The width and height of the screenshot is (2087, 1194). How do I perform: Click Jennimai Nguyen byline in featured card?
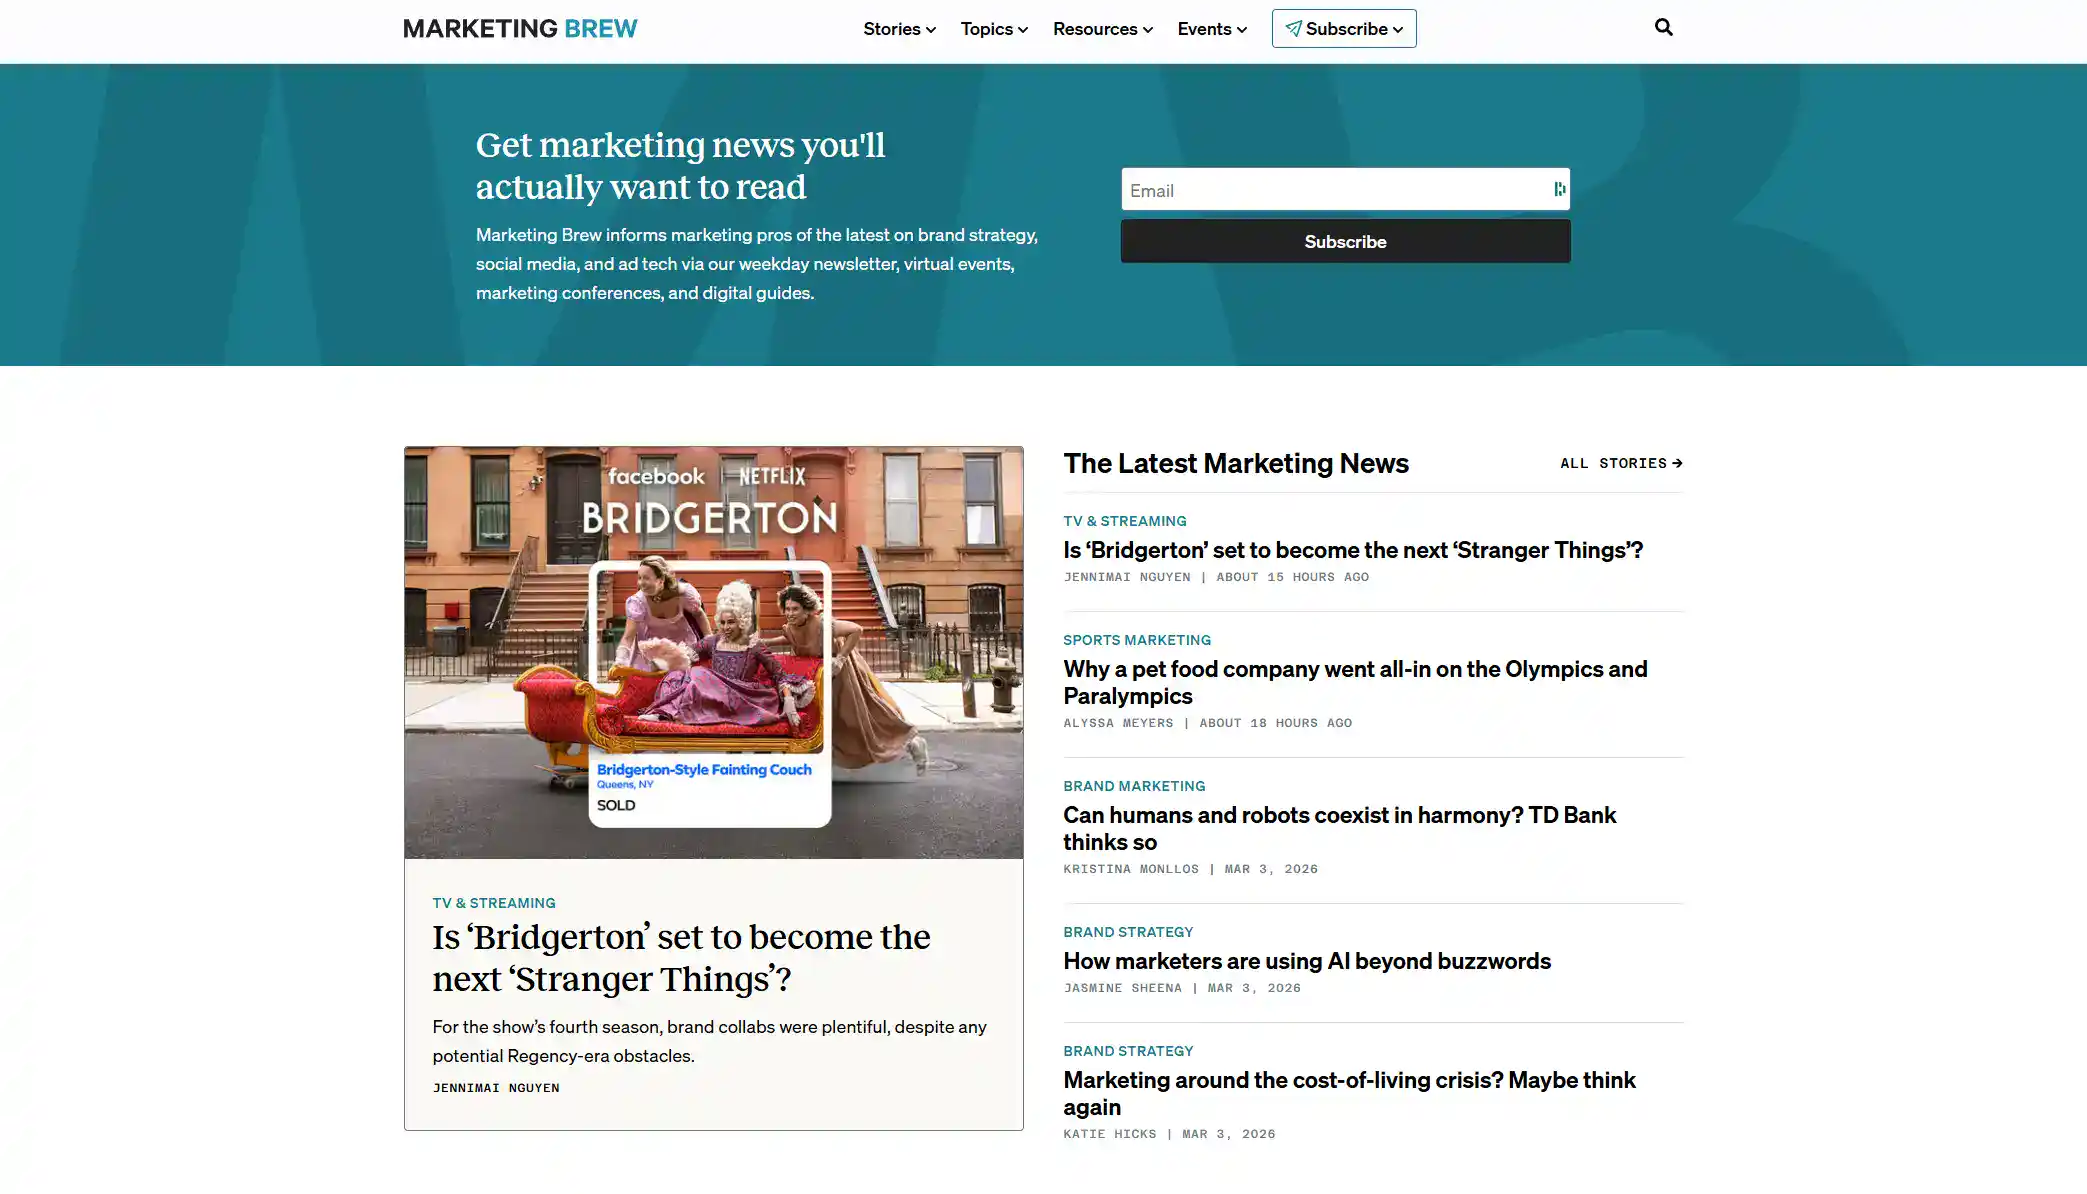click(496, 1088)
